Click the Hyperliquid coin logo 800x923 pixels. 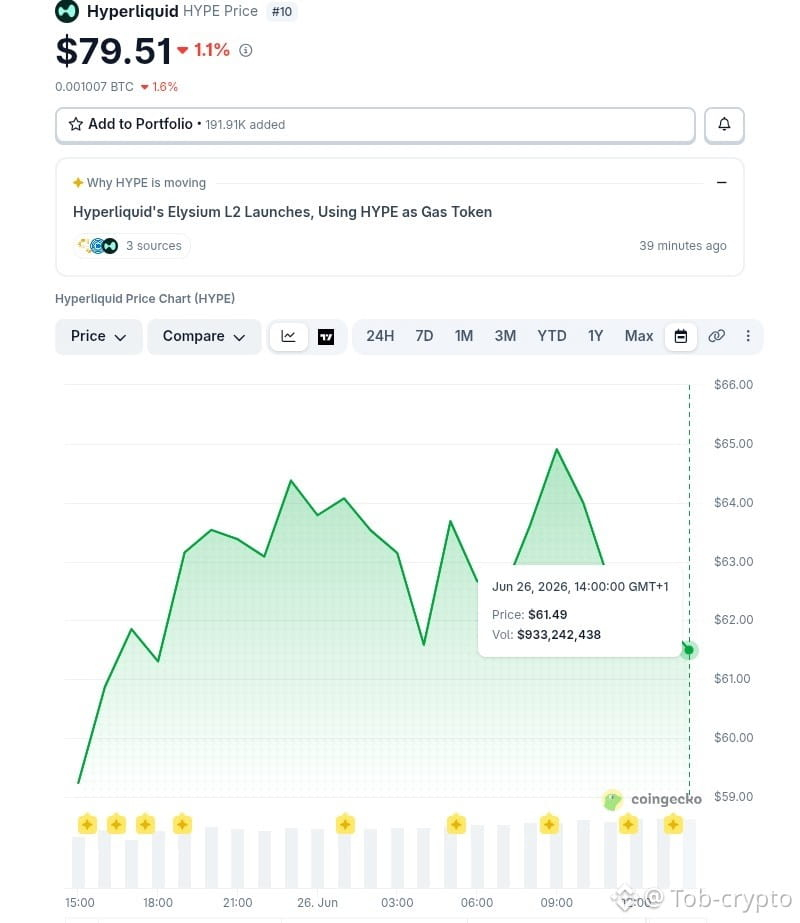tap(67, 11)
